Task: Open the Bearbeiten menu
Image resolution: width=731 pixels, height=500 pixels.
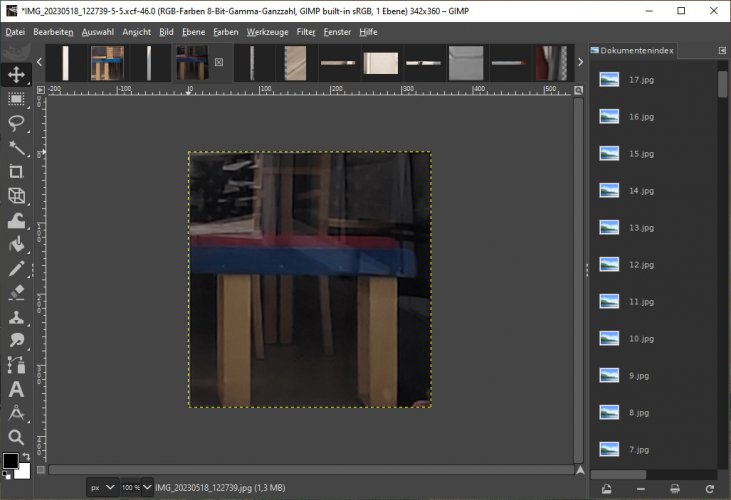Action: [x=53, y=32]
